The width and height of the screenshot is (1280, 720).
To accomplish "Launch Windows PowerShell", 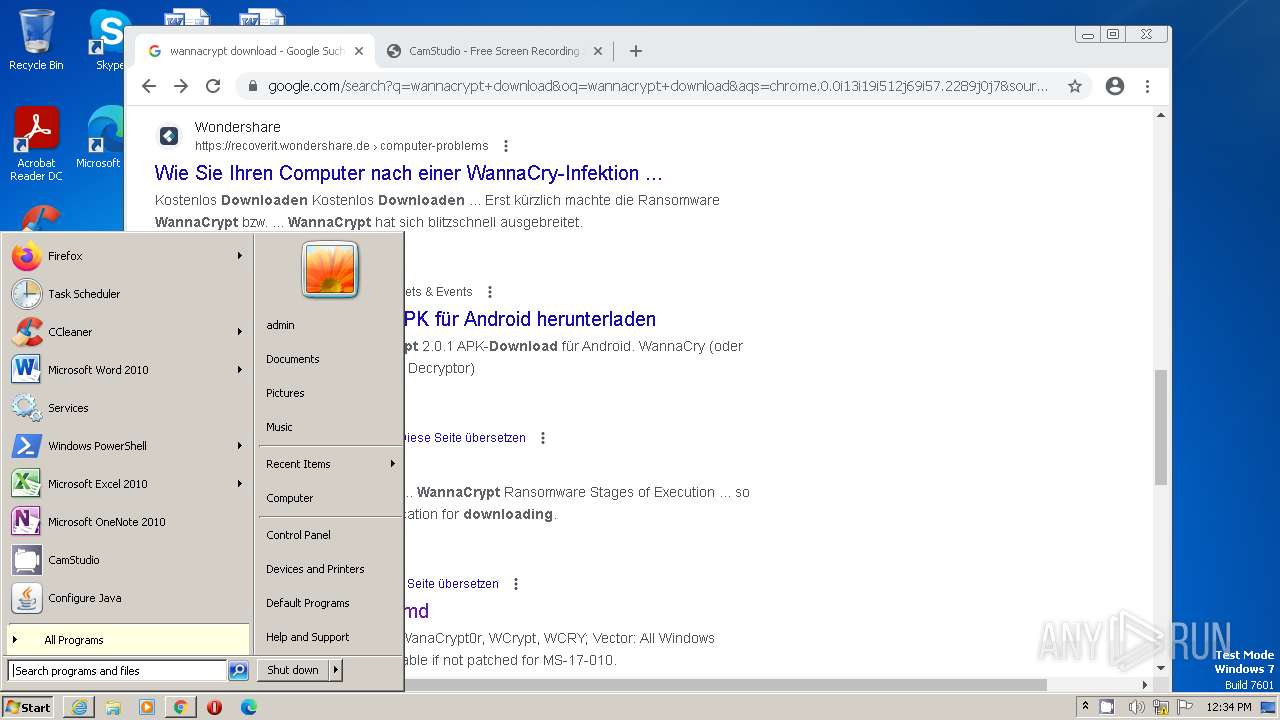I will [128, 446].
